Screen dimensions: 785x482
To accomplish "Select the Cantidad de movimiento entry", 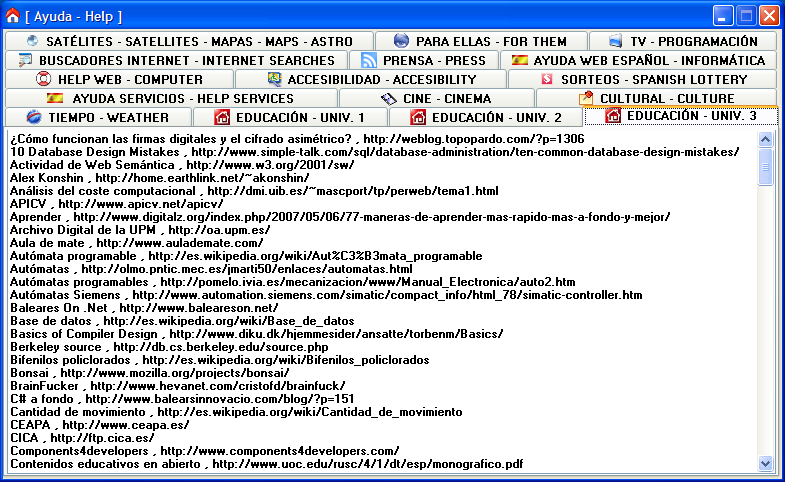I will click(236, 412).
